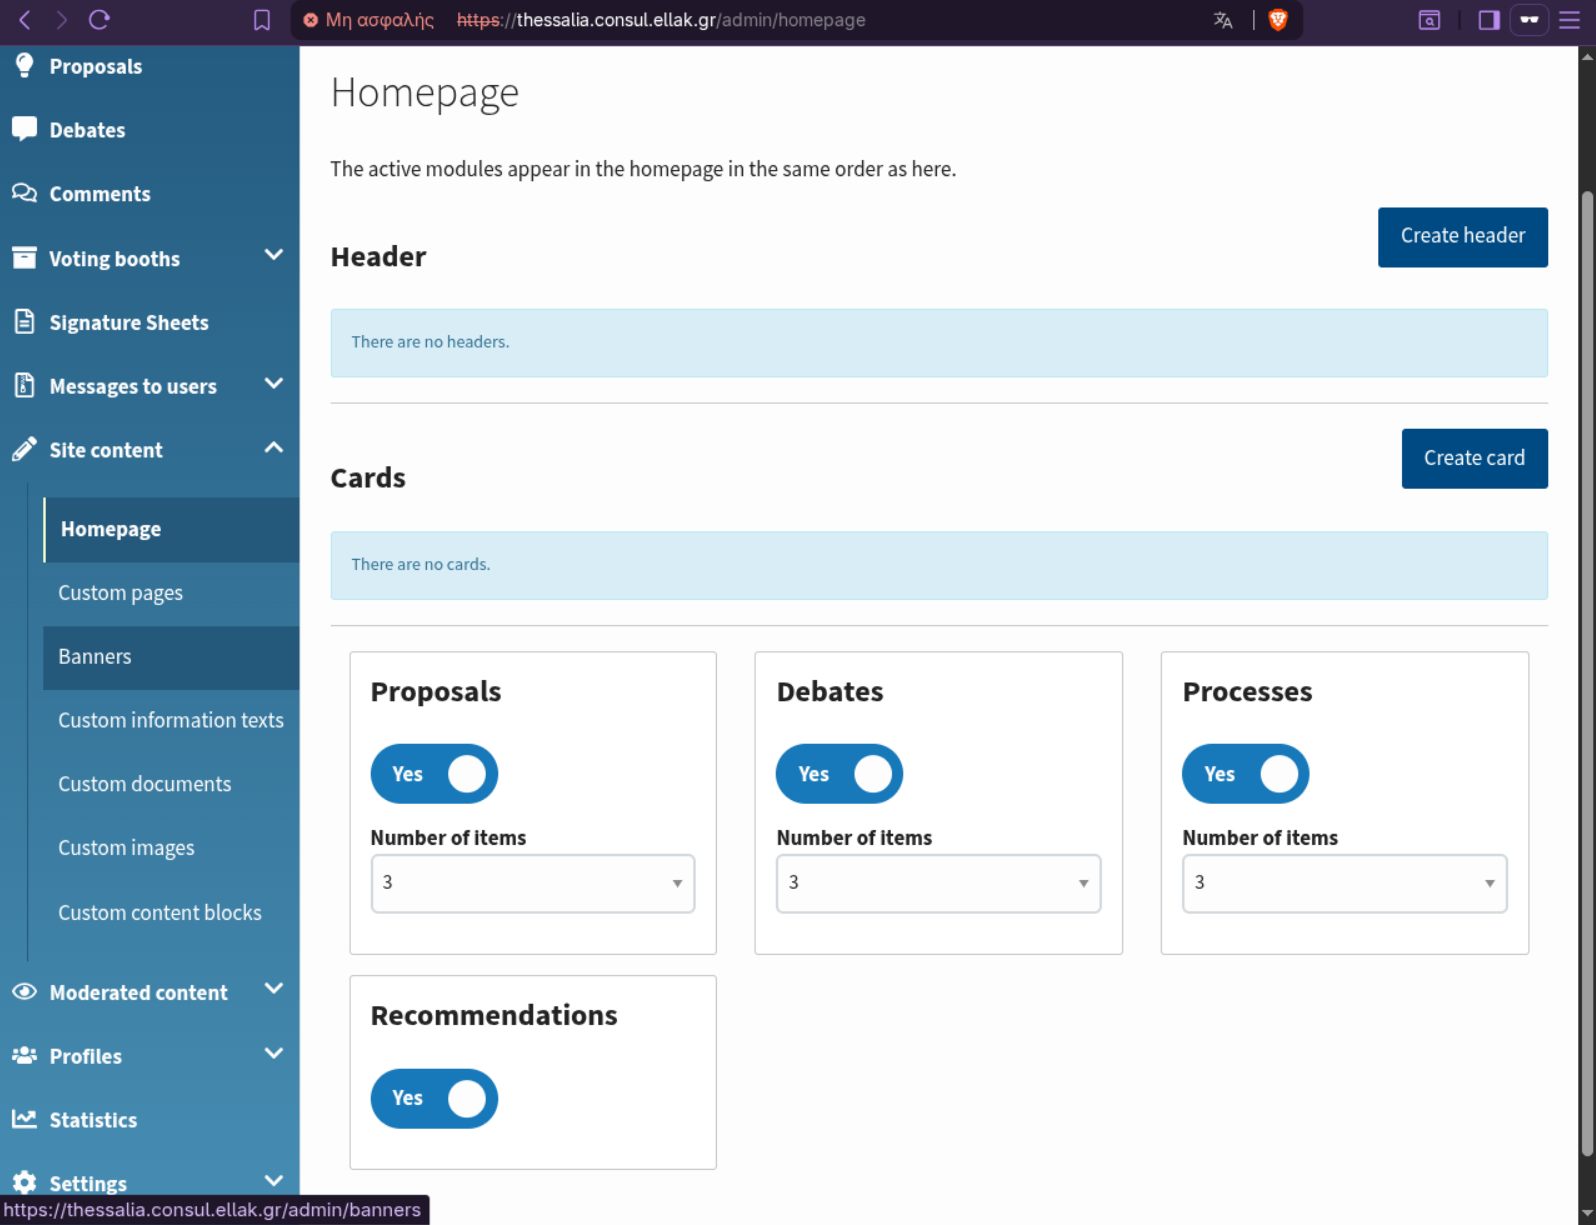Expand the Messages to users chevron
This screenshot has width=1596, height=1225.
[x=273, y=384]
